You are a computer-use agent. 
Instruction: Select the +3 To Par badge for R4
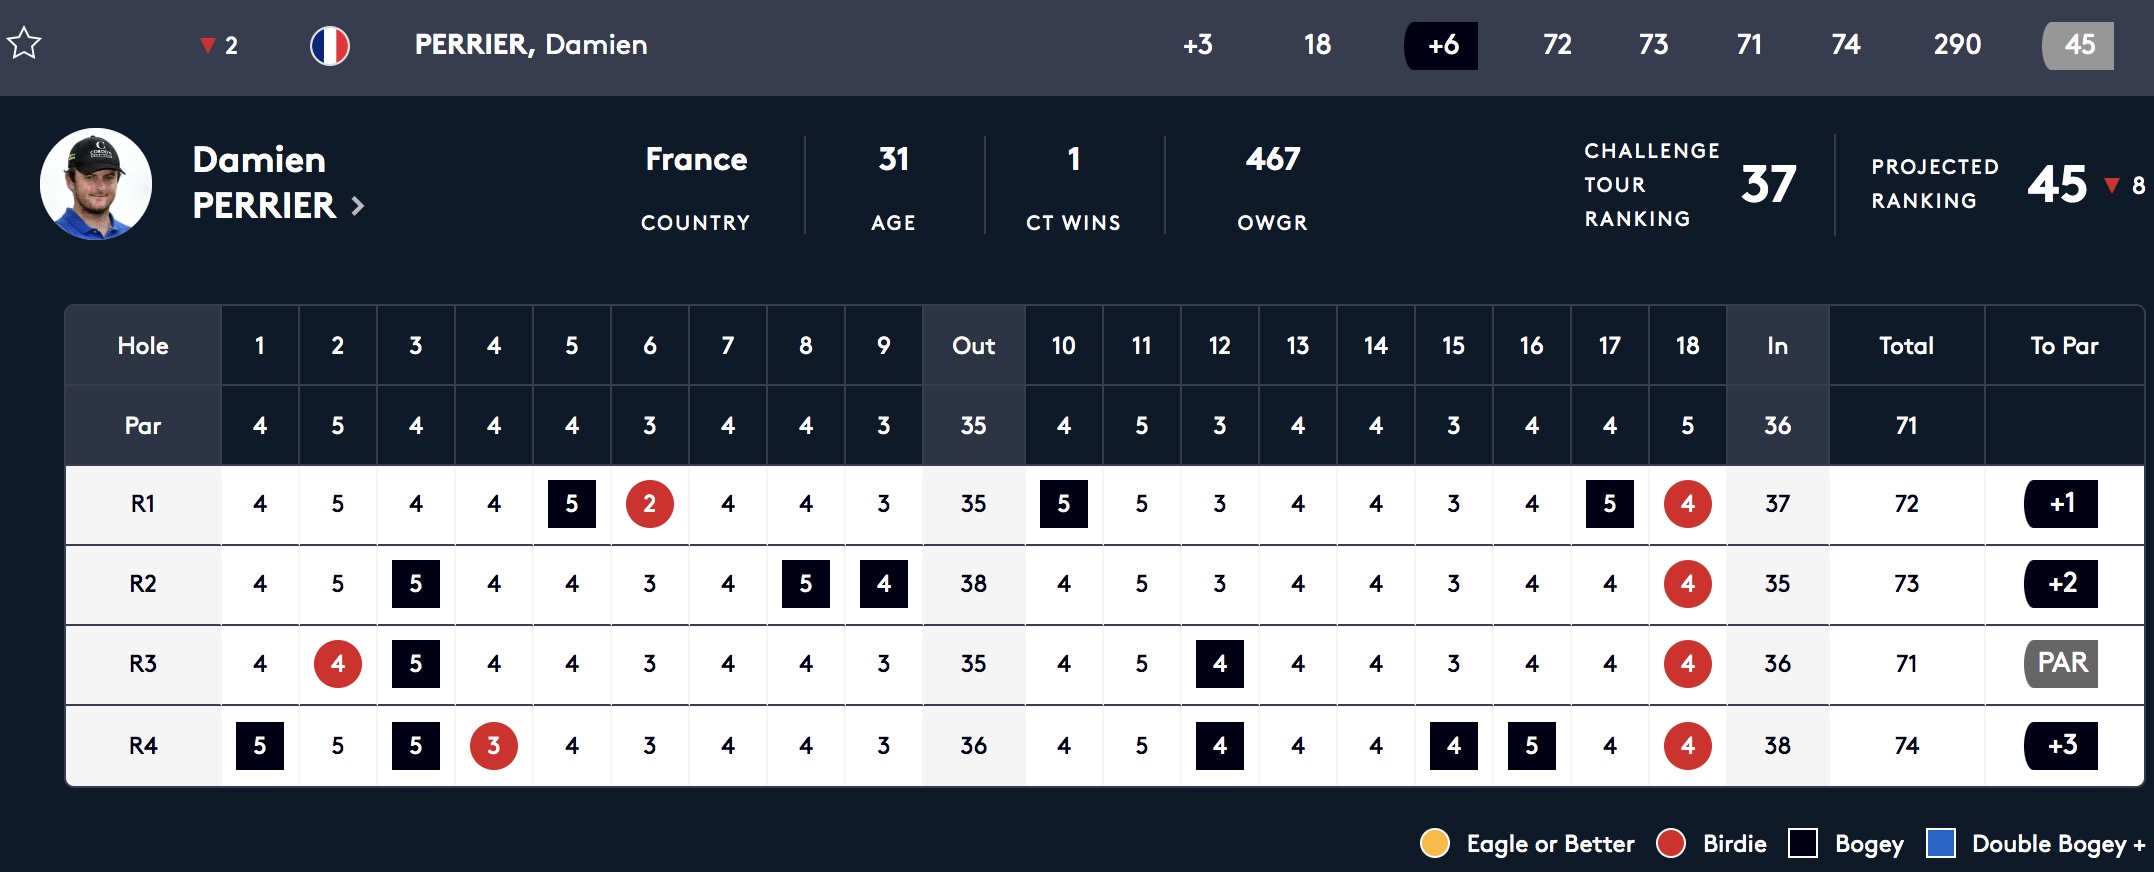click(x=2061, y=746)
